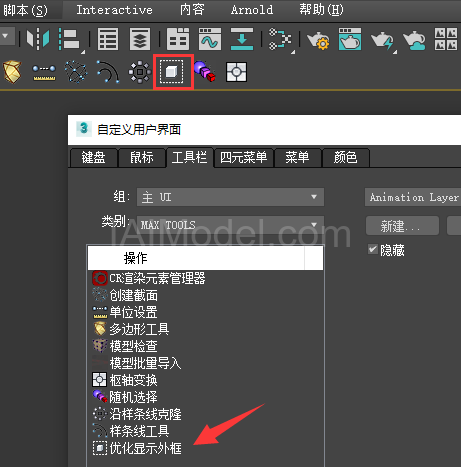Click the 新建... button

click(402, 226)
